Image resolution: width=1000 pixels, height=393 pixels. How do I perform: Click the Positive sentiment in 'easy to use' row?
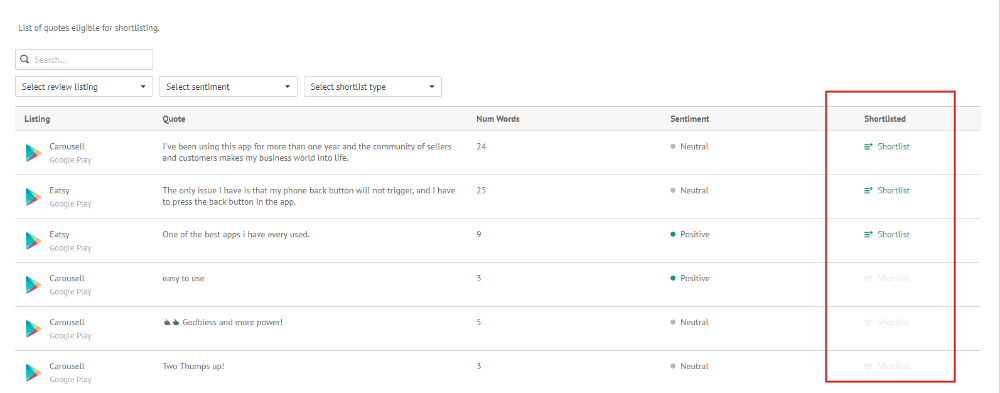click(690, 279)
